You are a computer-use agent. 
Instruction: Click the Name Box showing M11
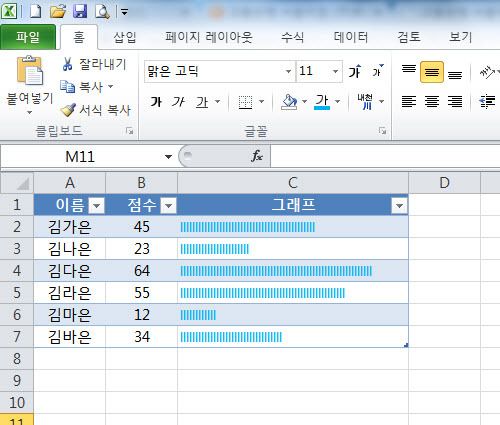coord(80,156)
